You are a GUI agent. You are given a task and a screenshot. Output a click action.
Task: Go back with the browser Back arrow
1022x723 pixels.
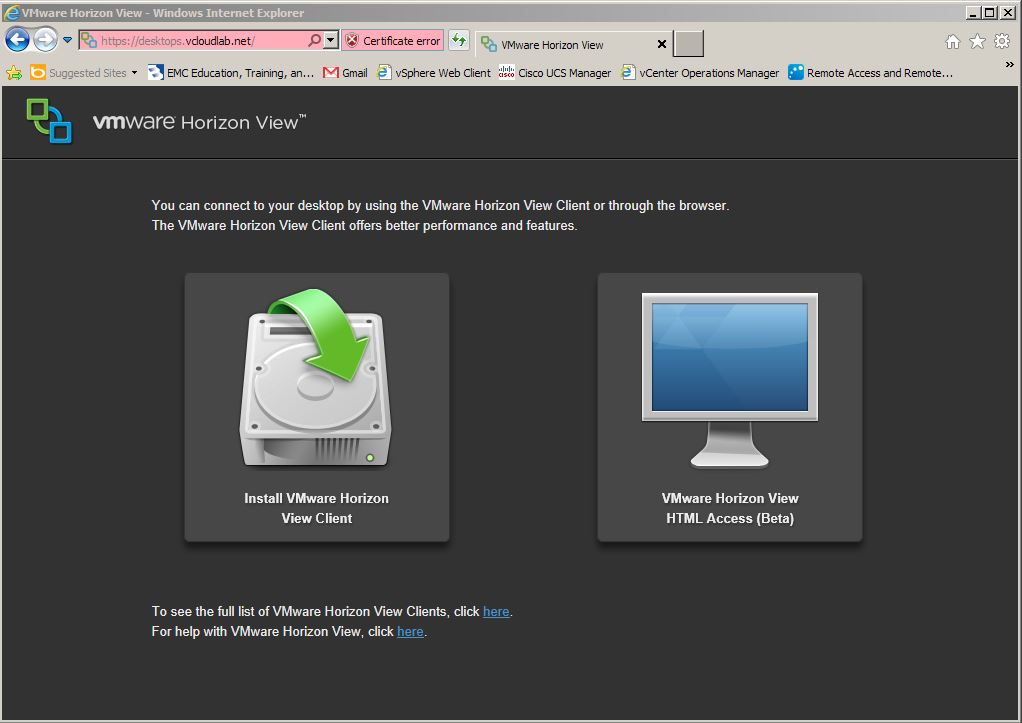pos(18,40)
